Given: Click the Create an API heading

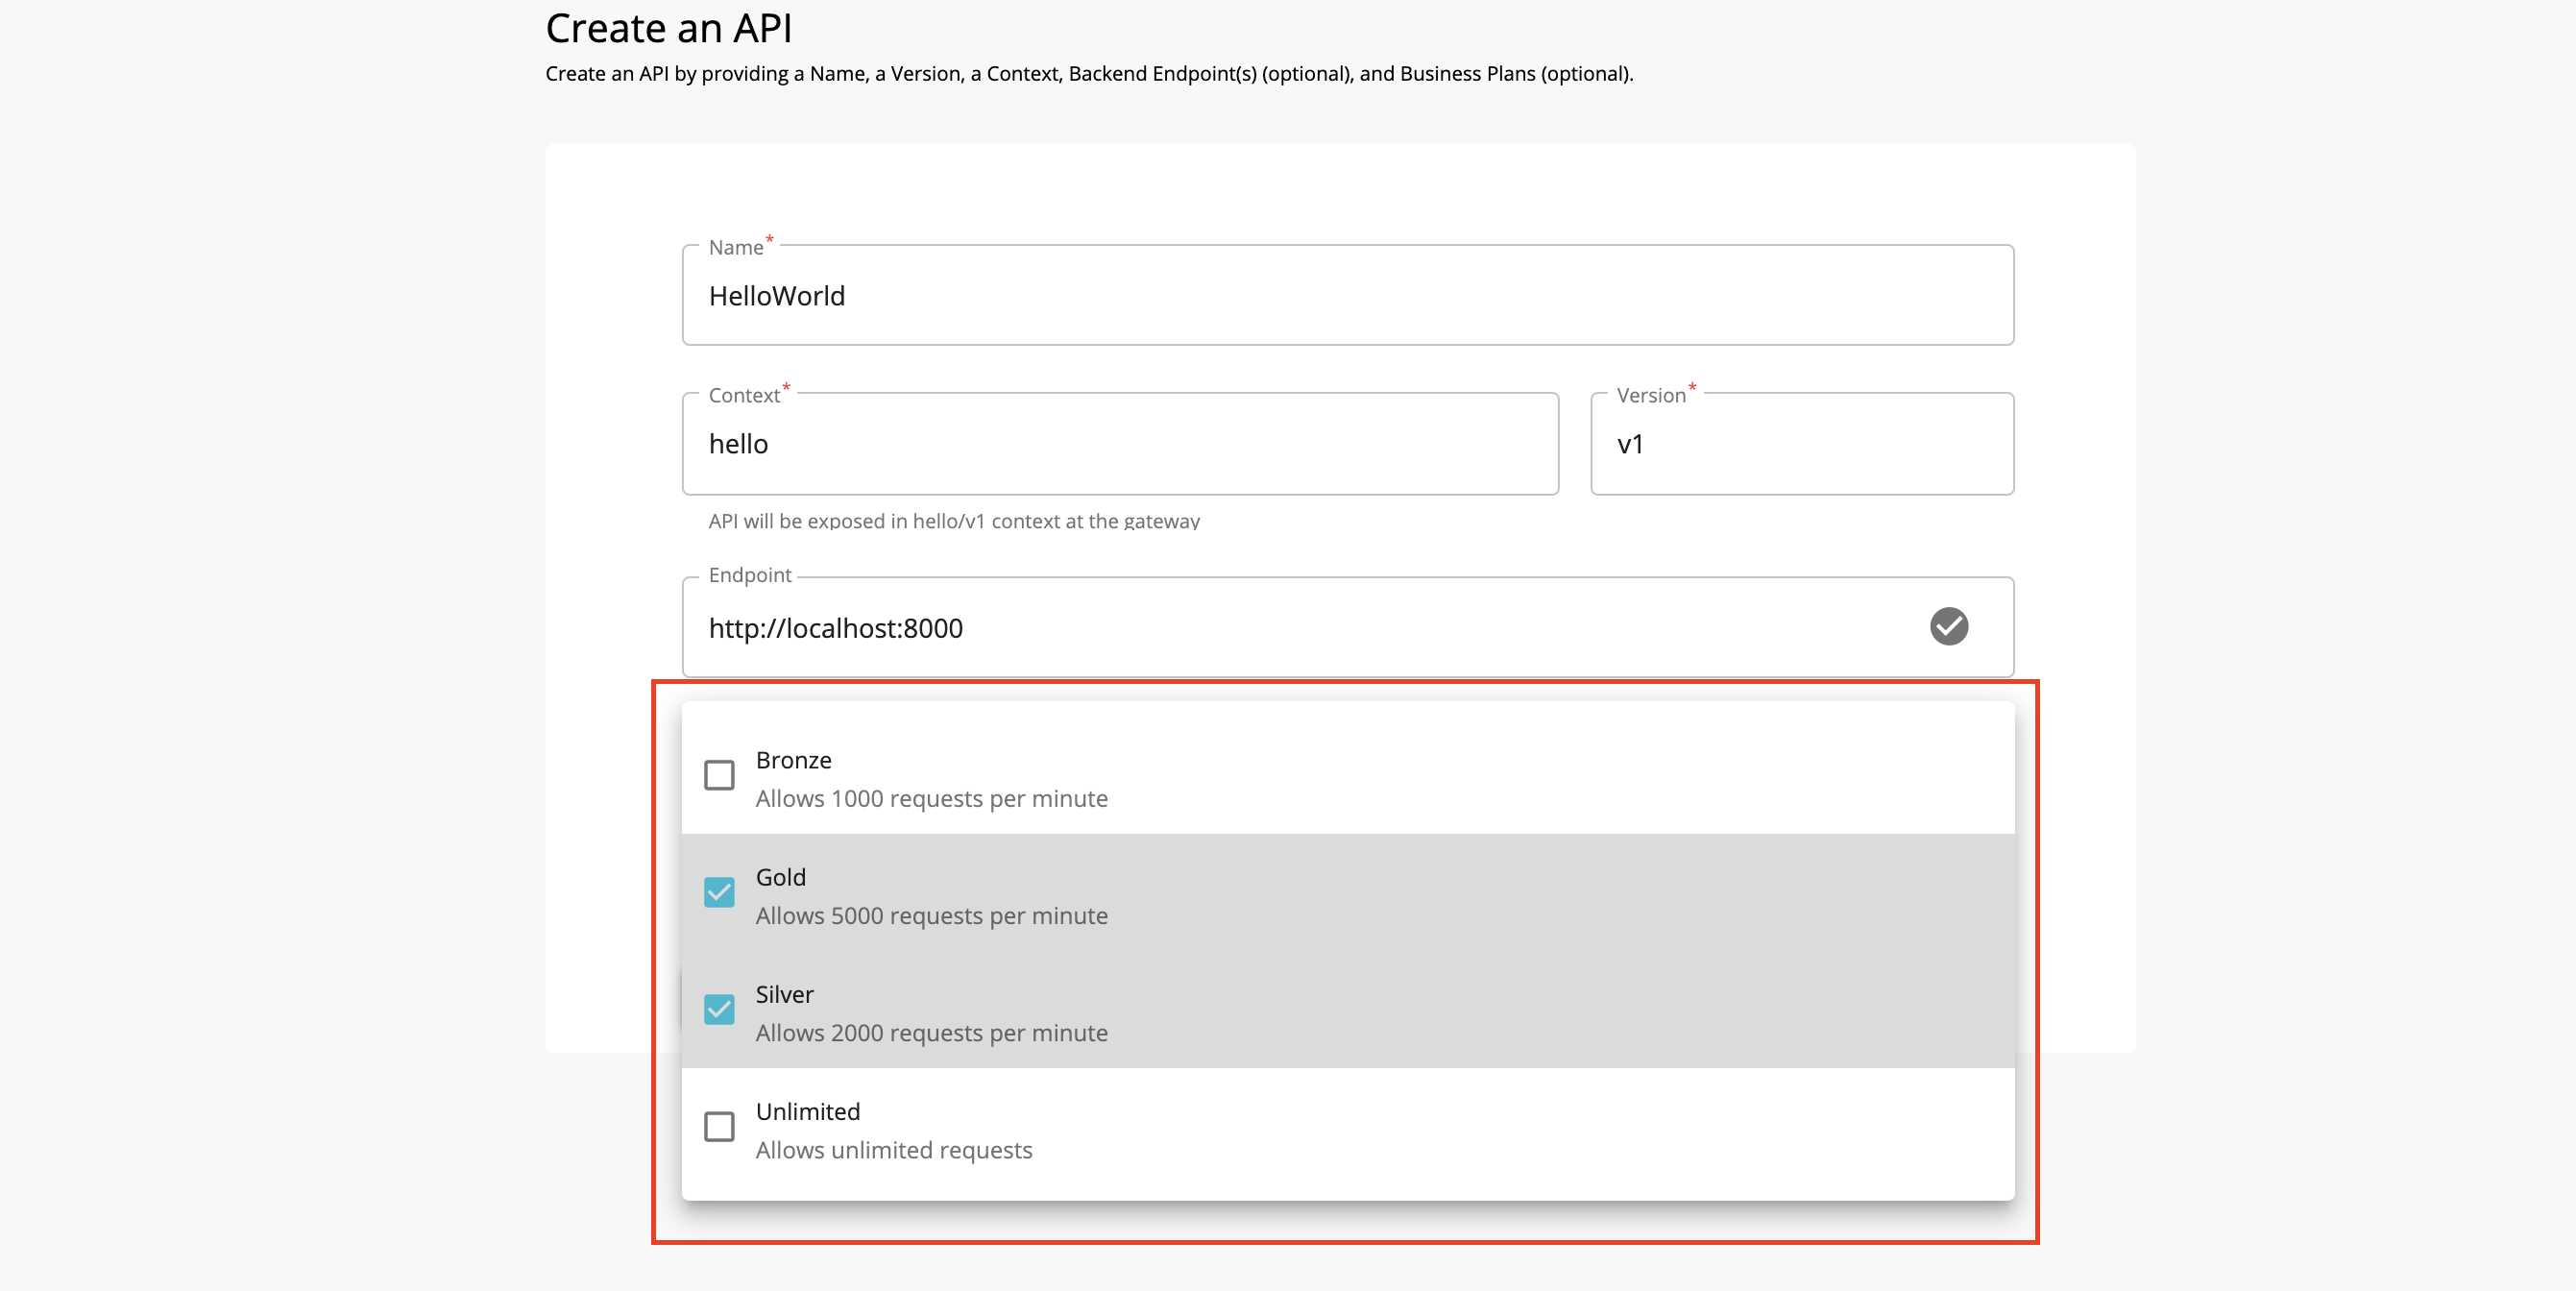Looking at the screenshot, I should coord(668,27).
